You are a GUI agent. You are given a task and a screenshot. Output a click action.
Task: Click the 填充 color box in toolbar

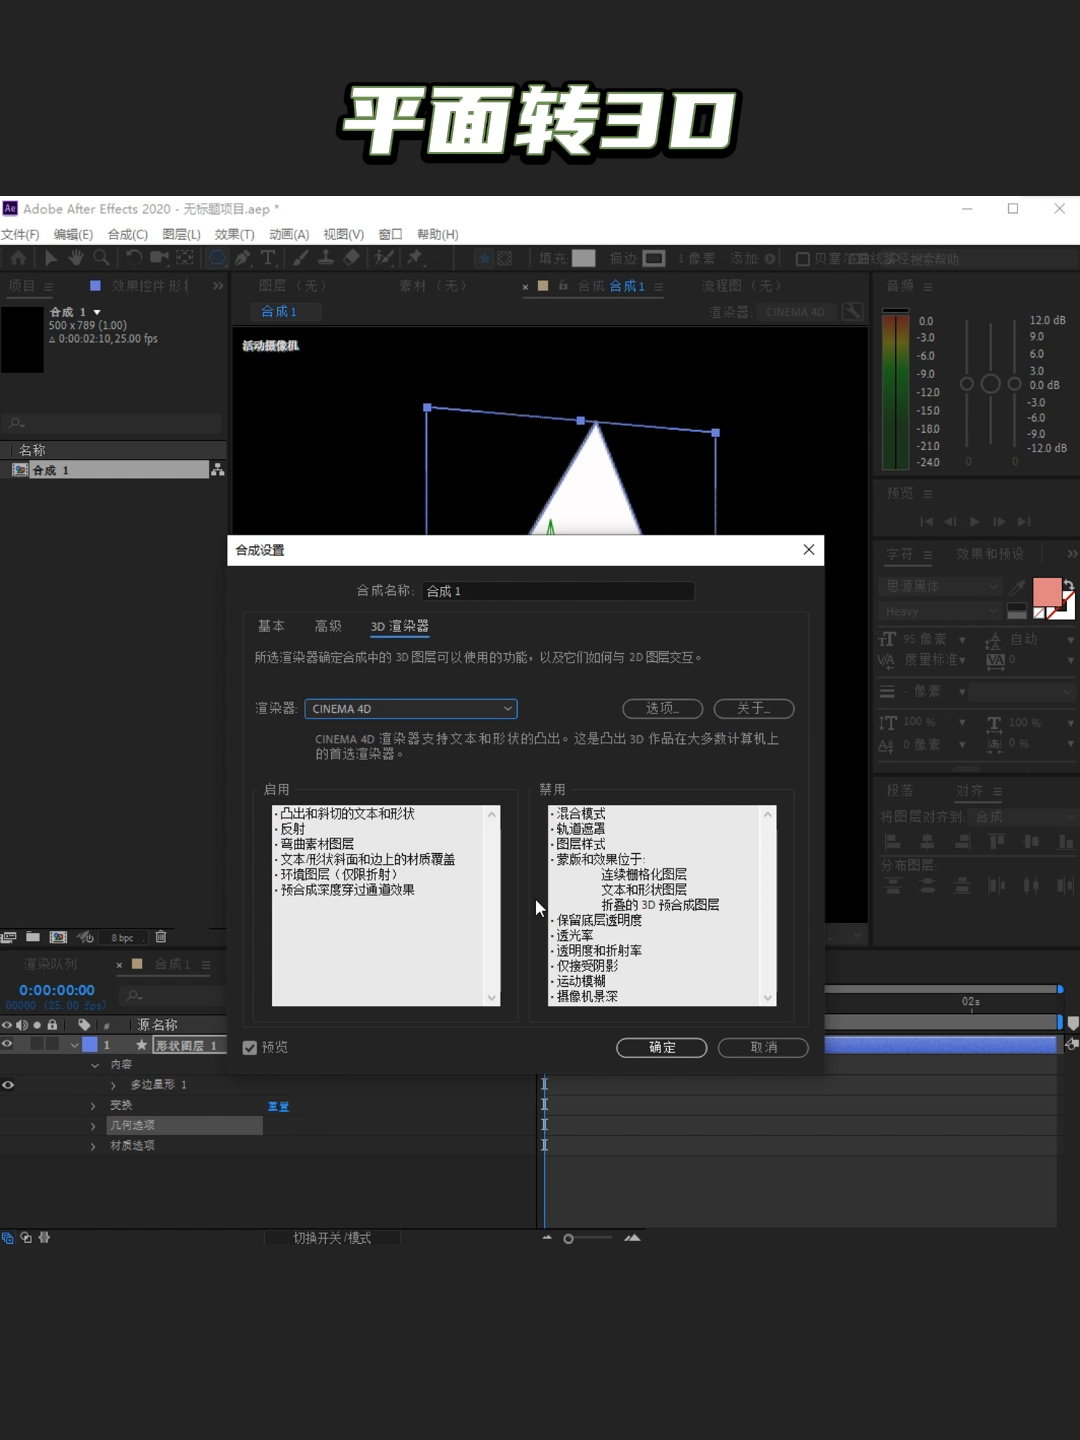583,258
